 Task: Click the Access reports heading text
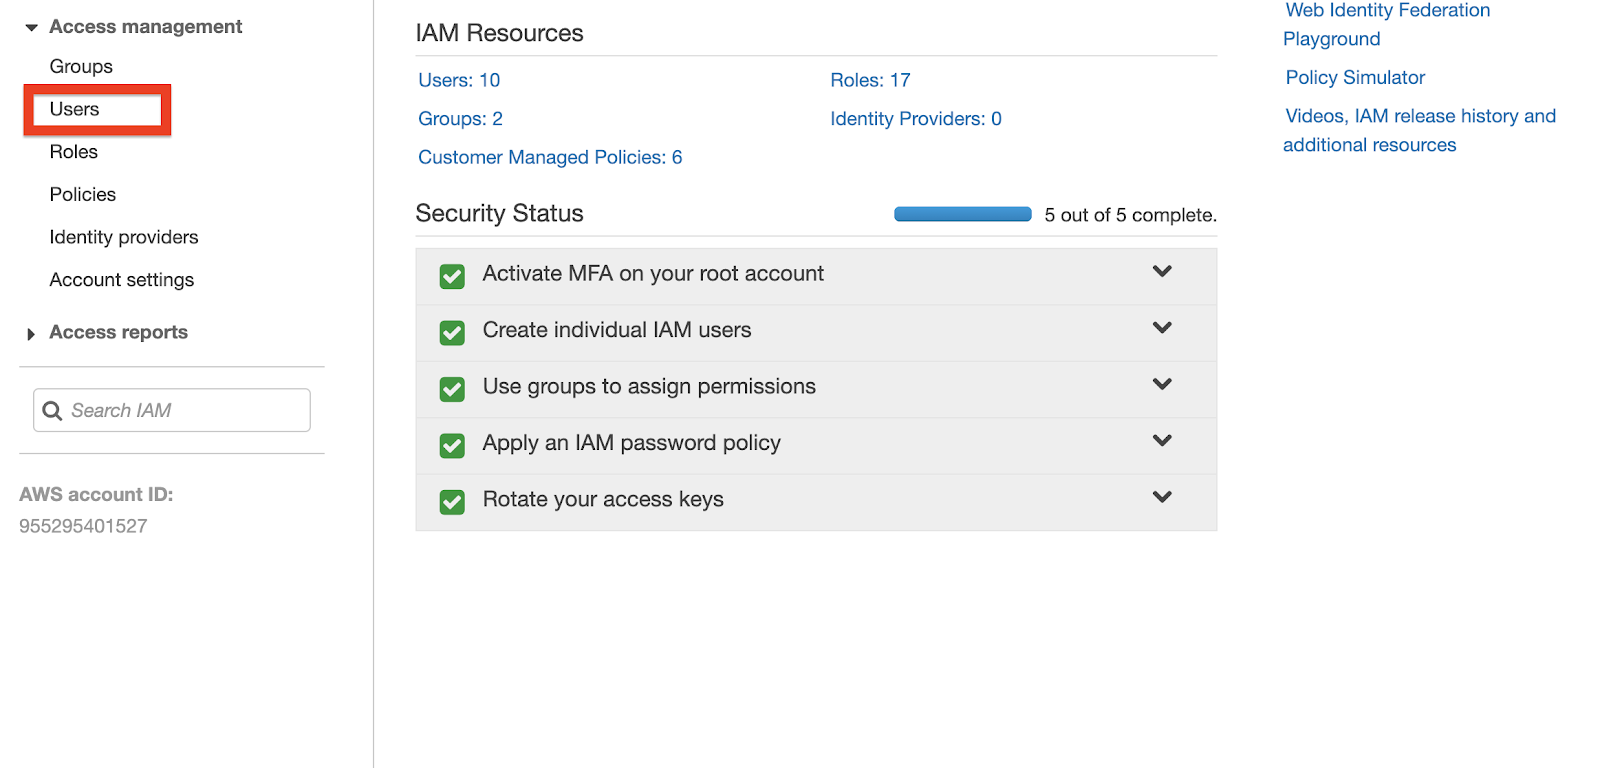tap(119, 332)
